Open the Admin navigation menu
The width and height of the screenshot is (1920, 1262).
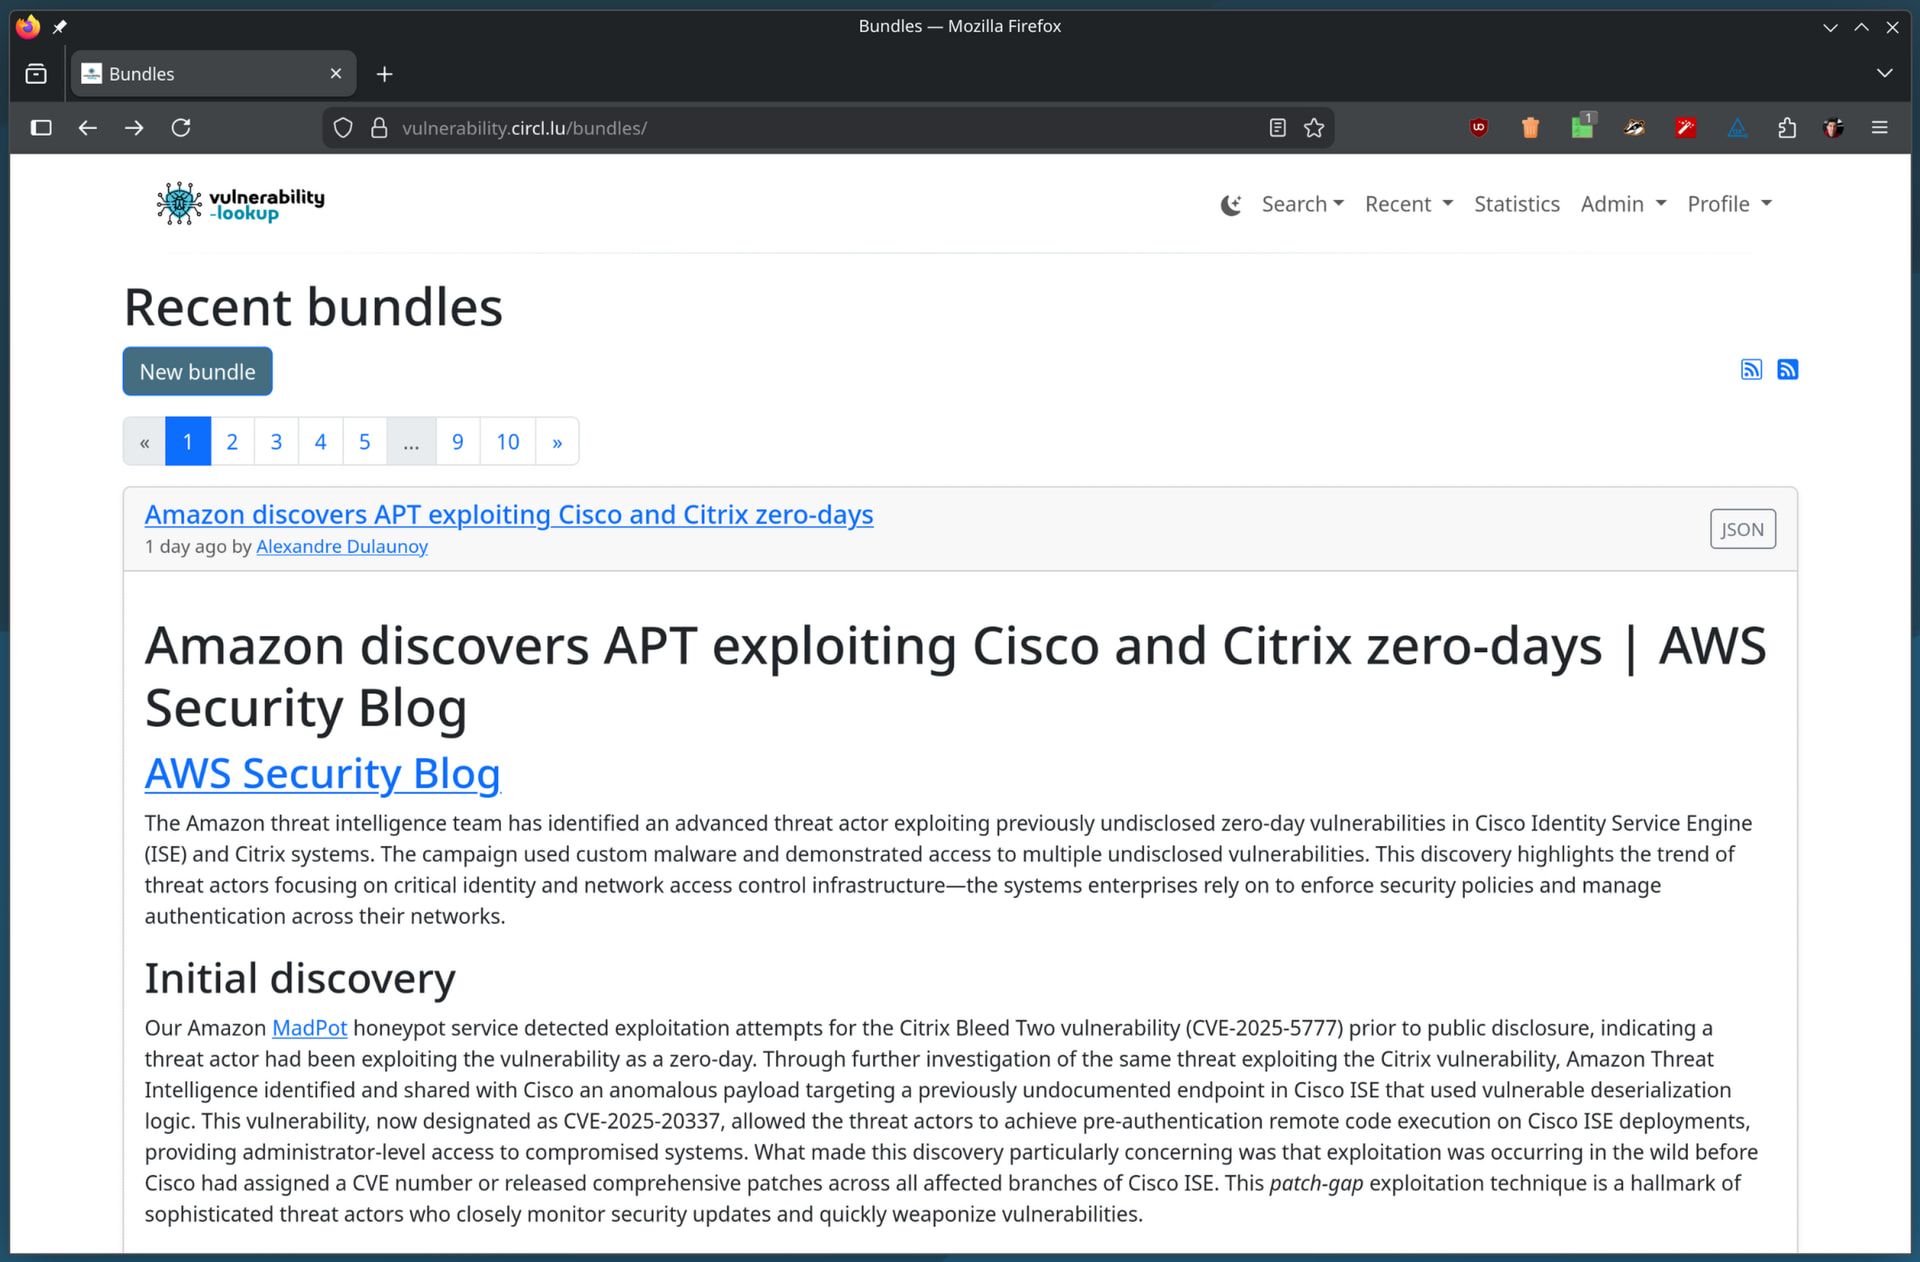click(x=1623, y=204)
